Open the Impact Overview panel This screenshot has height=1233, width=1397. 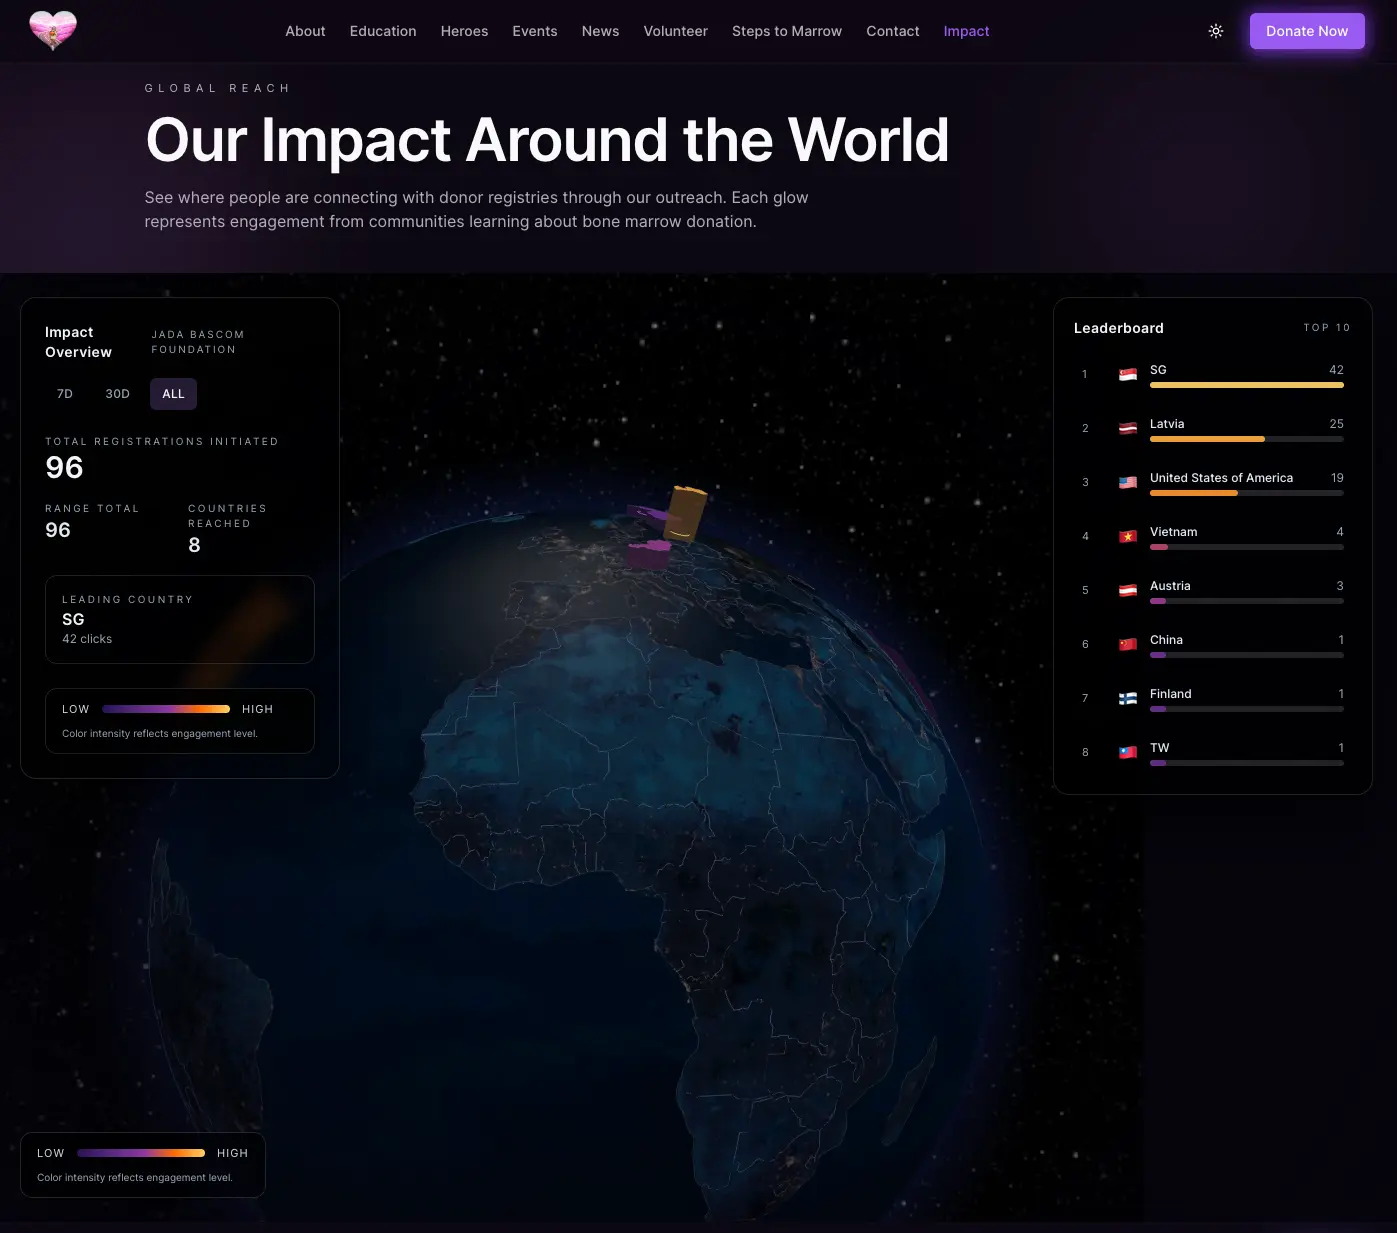(x=78, y=342)
